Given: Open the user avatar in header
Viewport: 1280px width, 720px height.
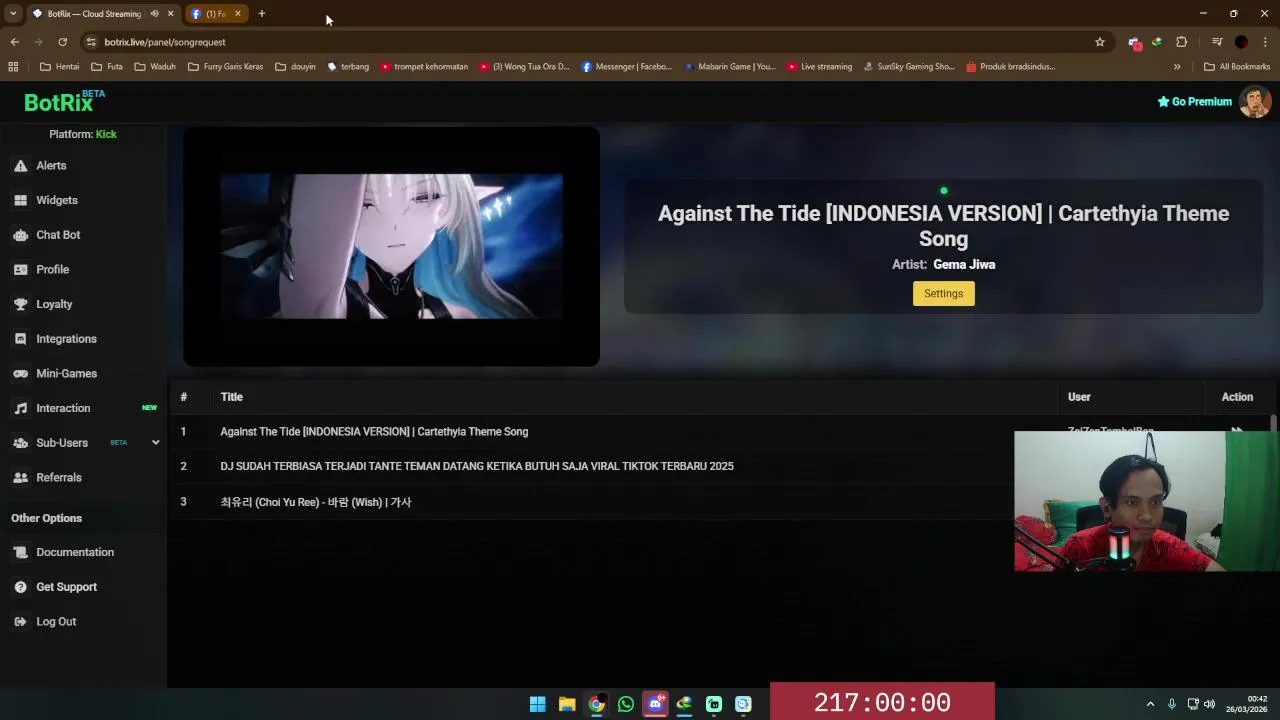Looking at the screenshot, I should click(x=1255, y=101).
